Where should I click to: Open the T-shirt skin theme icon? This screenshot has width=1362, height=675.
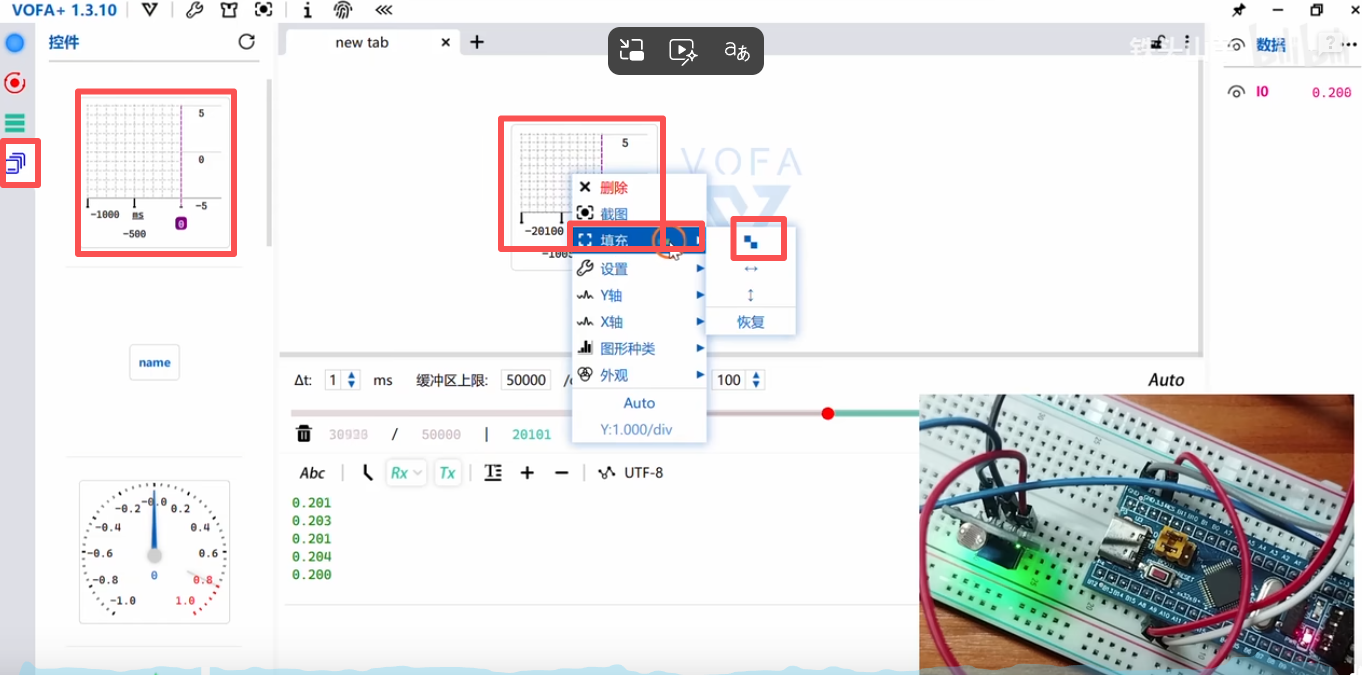[229, 10]
